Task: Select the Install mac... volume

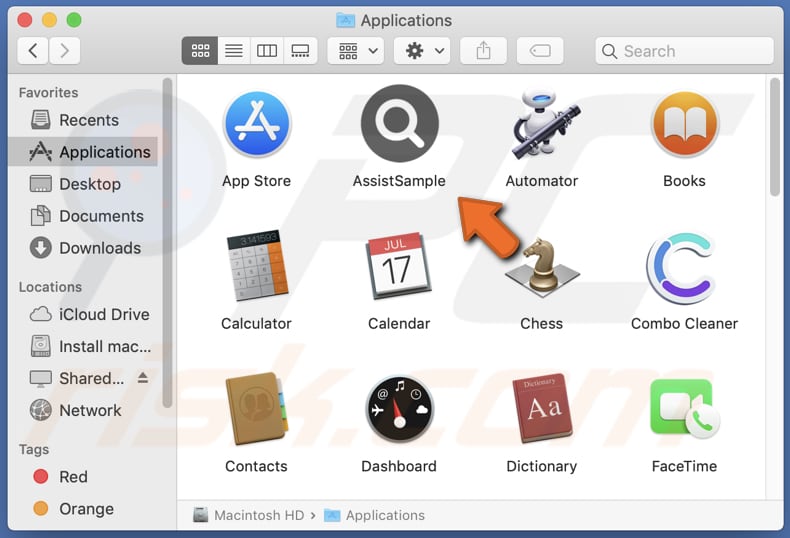Action: 84,347
